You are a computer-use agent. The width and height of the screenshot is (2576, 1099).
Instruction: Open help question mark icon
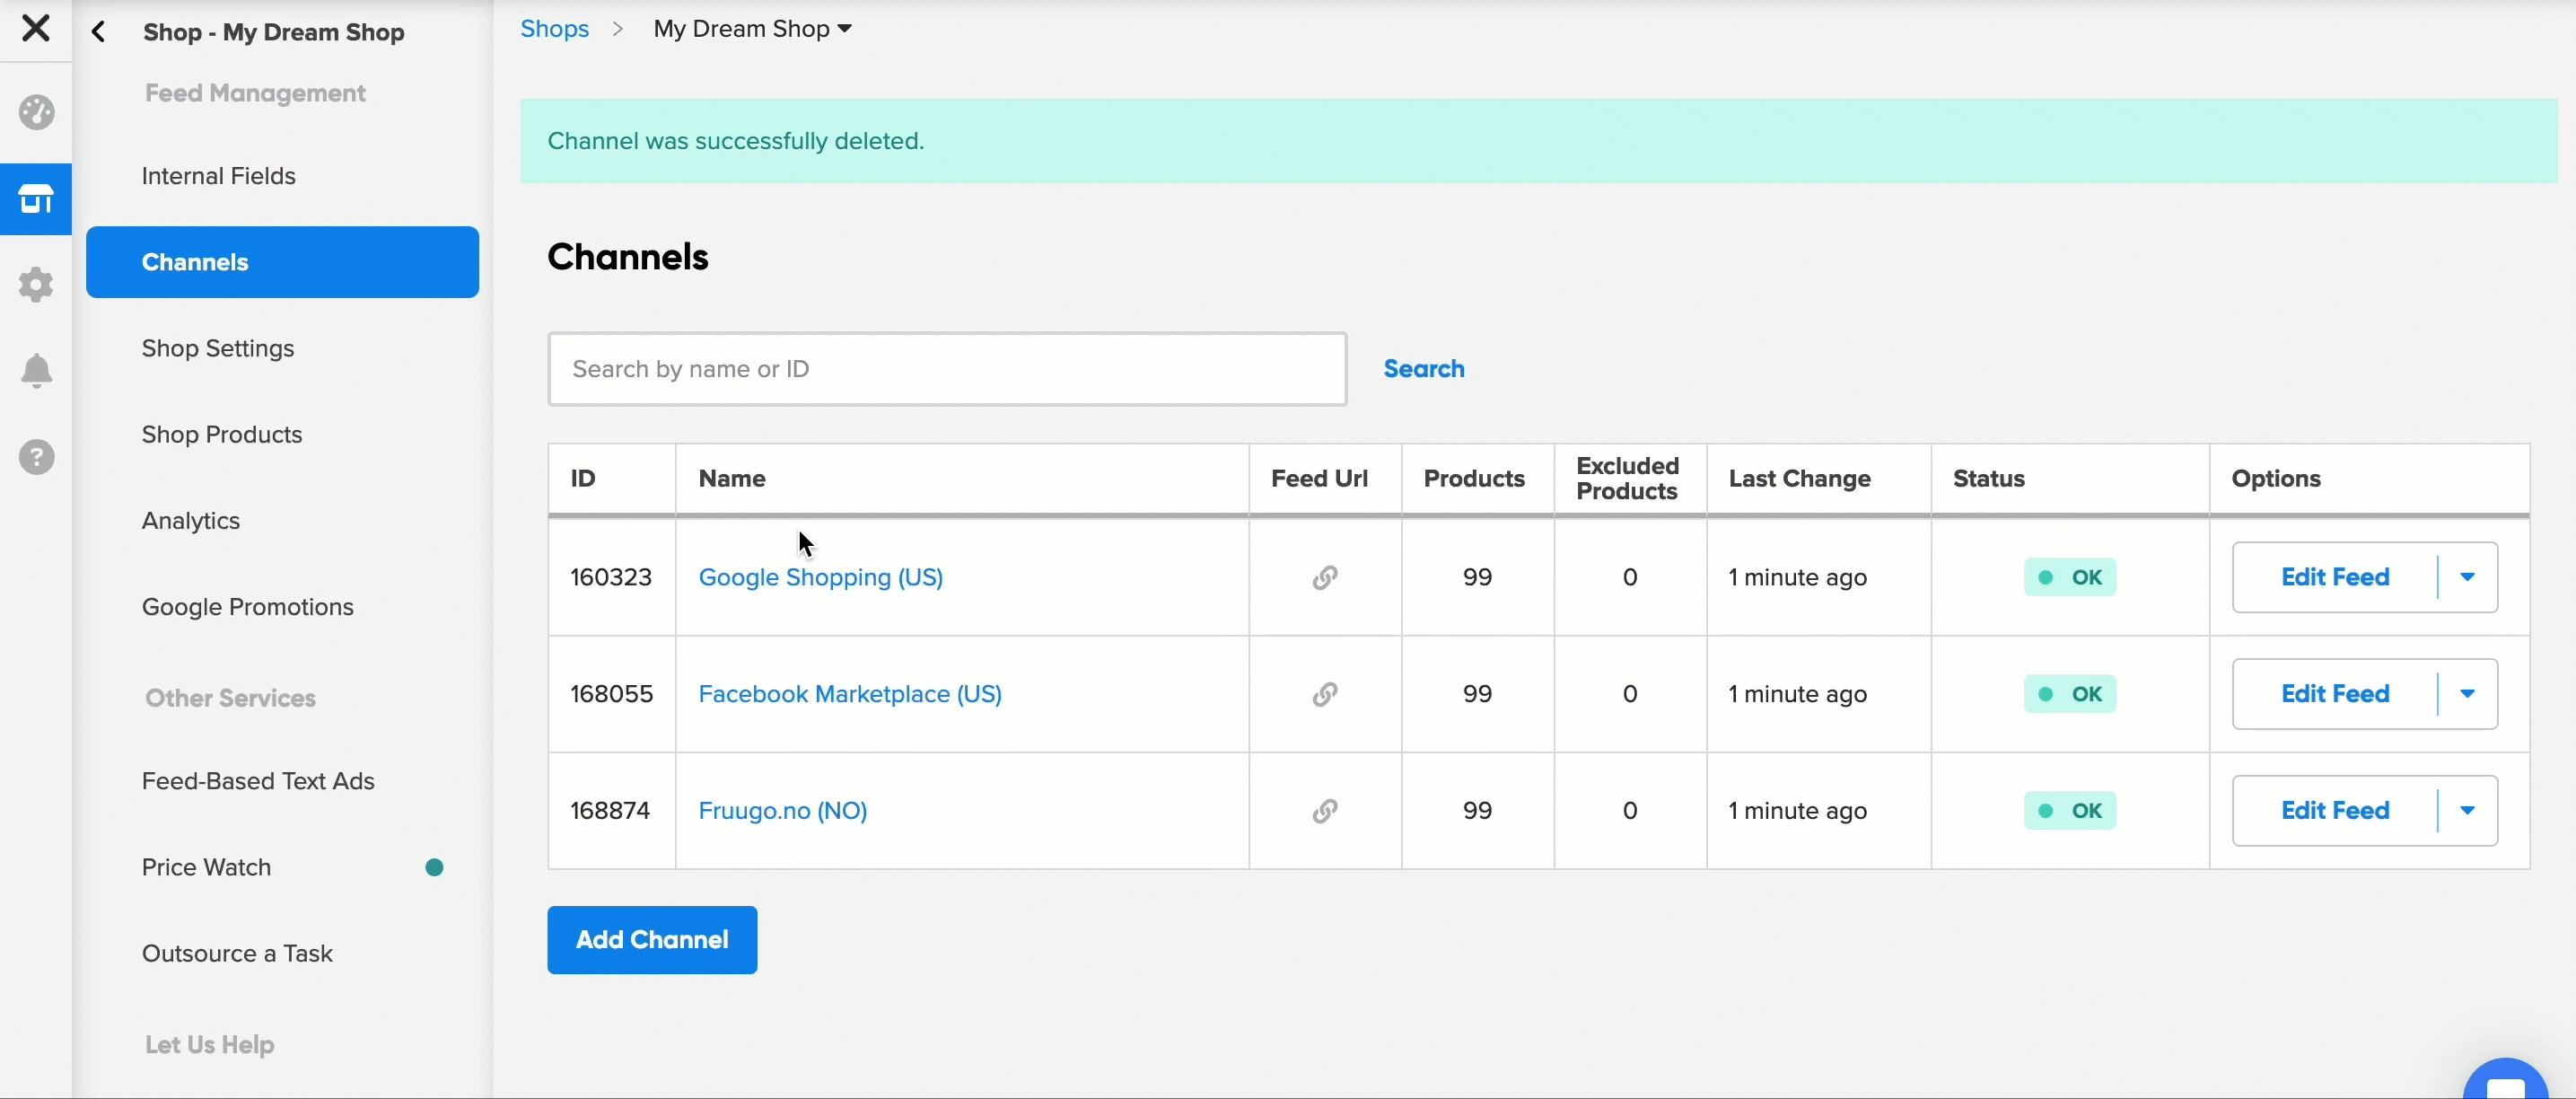(x=36, y=457)
